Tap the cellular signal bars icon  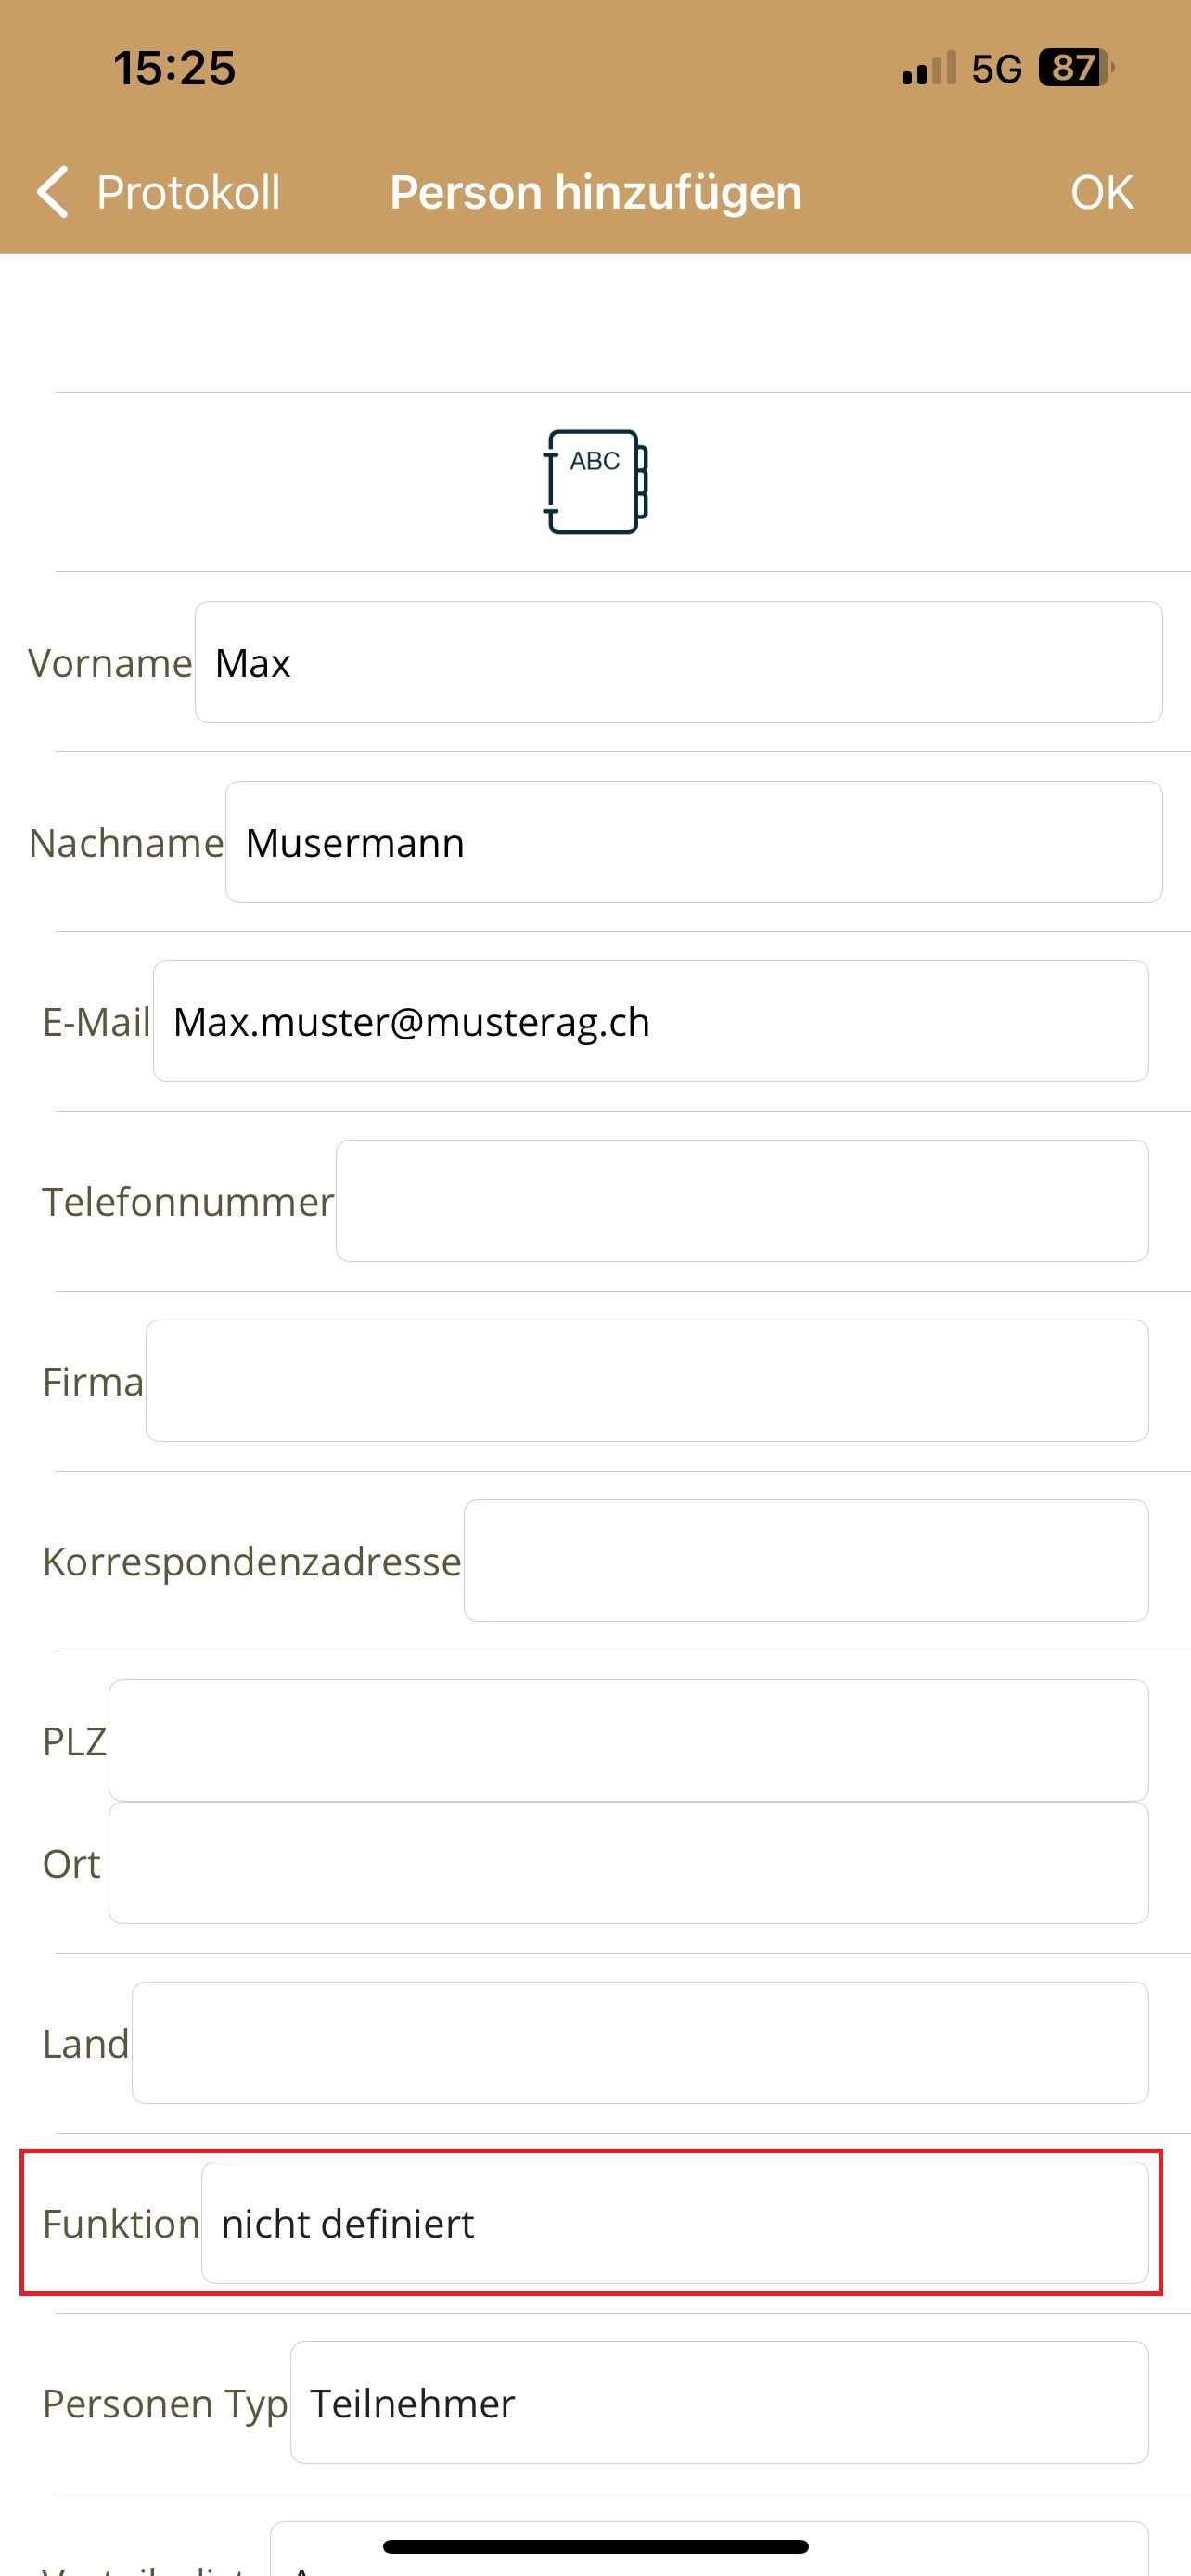pyautogui.click(x=928, y=69)
